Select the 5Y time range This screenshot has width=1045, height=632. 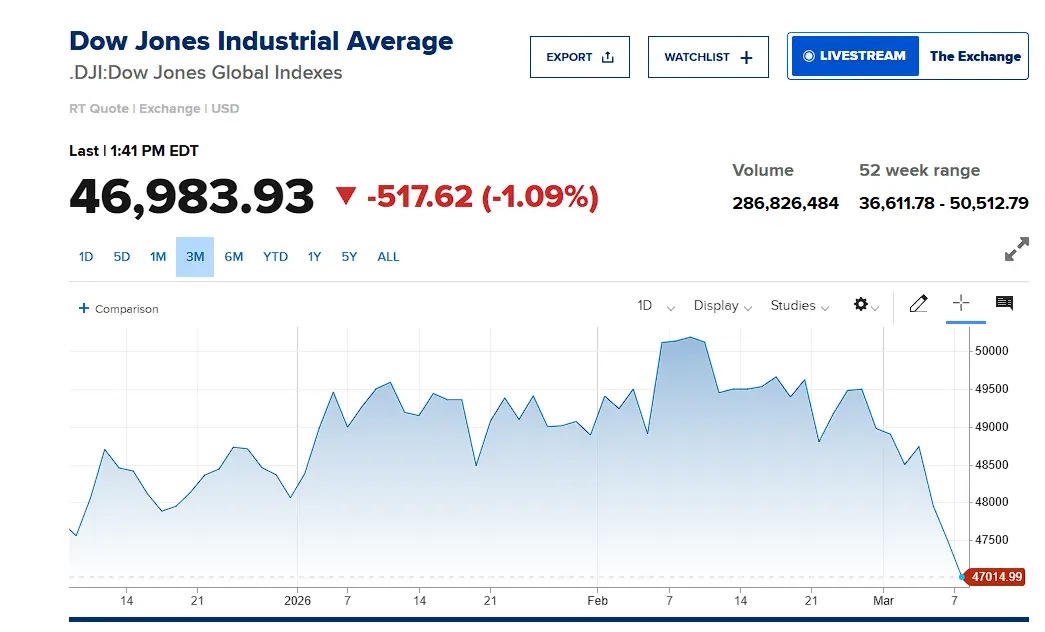(x=349, y=257)
